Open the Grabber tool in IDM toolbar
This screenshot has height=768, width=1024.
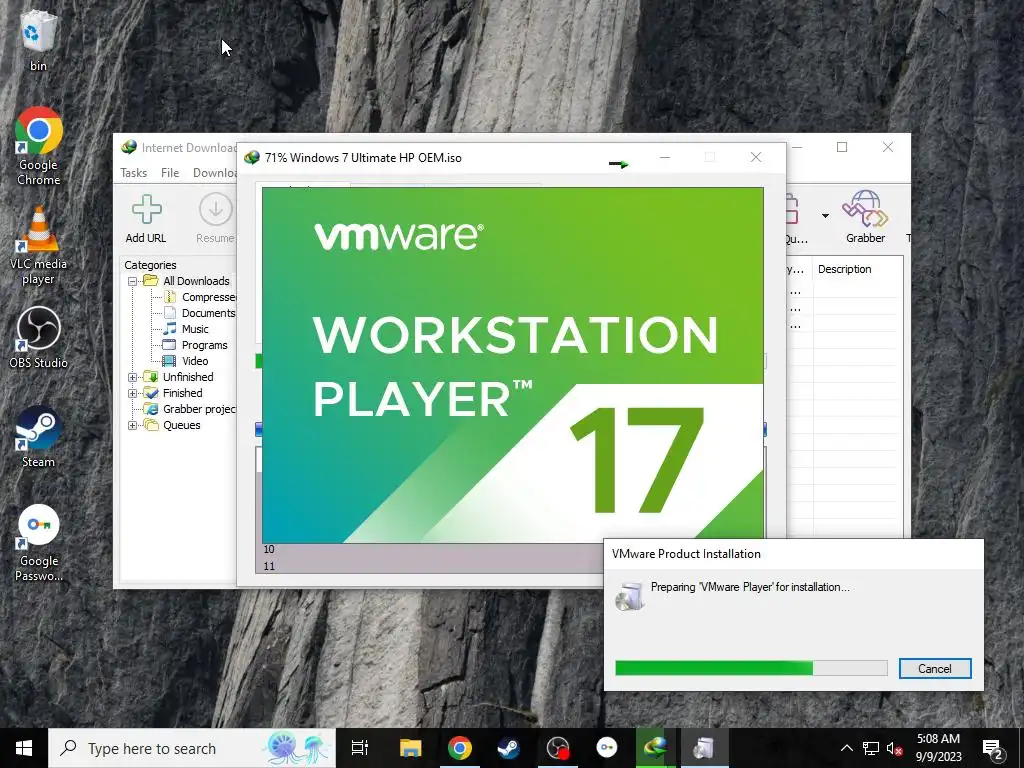click(865, 217)
